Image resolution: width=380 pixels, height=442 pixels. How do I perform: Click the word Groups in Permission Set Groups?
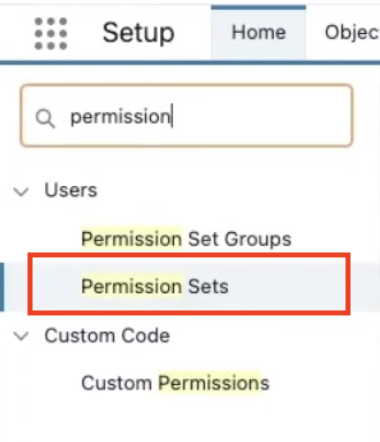click(x=258, y=239)
